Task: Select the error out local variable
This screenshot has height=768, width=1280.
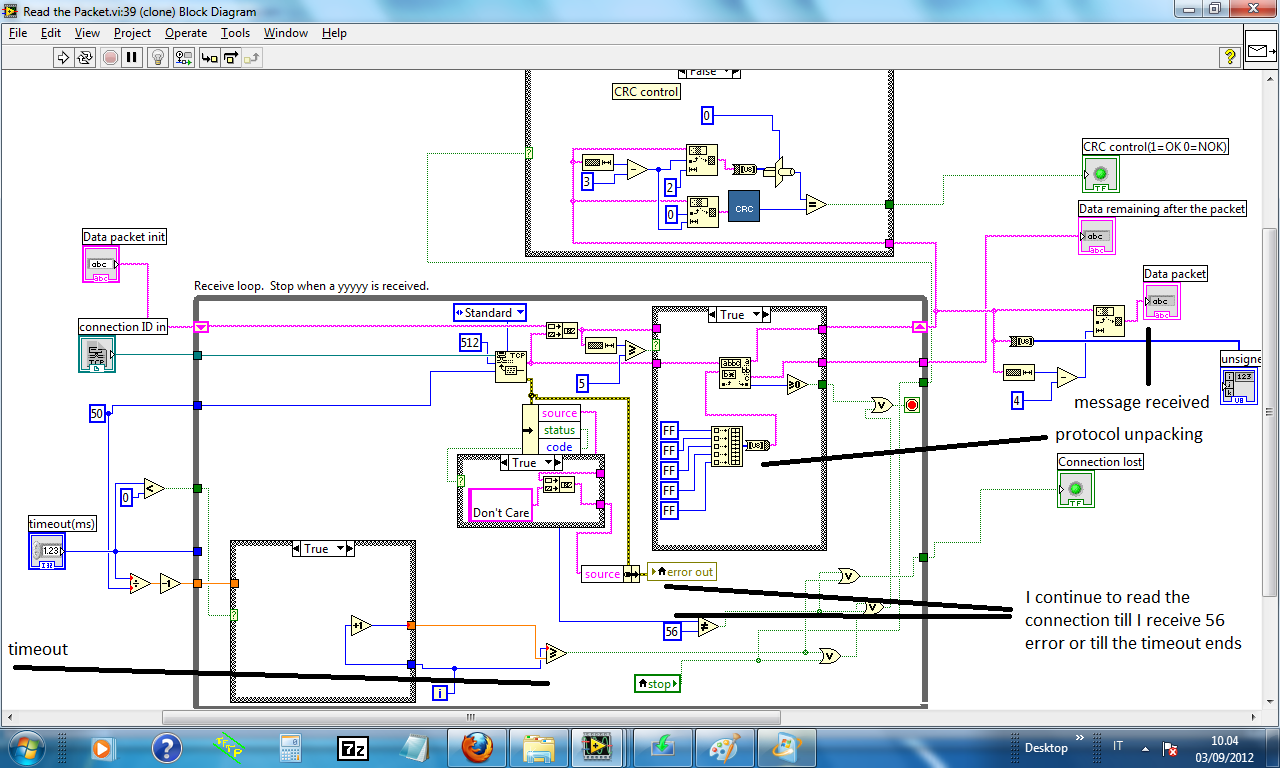Action: click(682, 572)
